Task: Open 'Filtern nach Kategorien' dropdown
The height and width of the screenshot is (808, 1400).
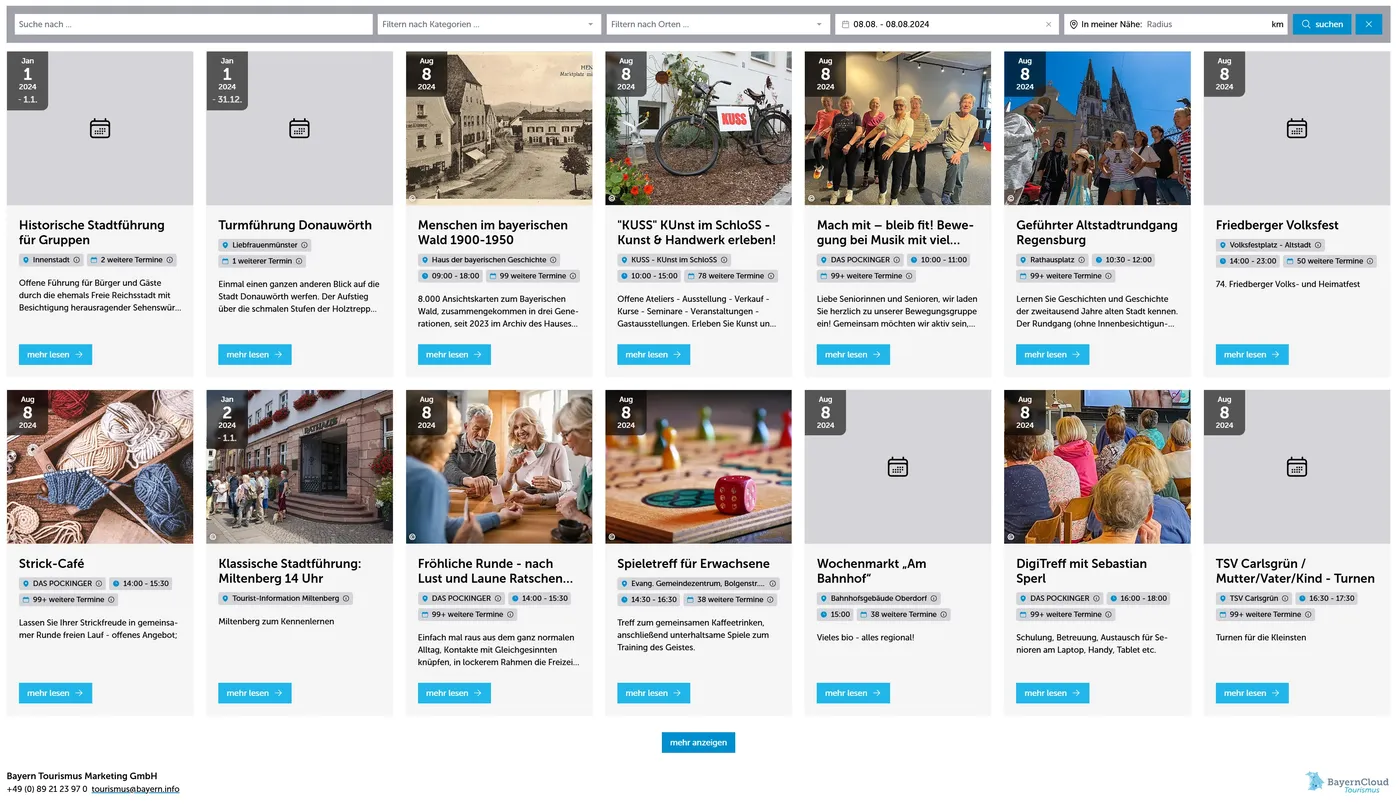Action: [x=488, y=24]
